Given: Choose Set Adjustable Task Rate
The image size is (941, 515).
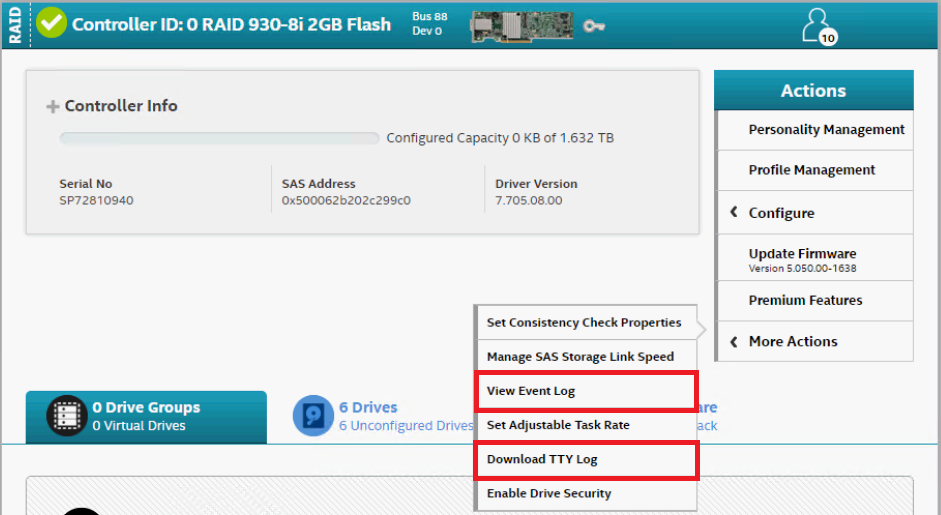Looking at the screenshot, I should pos(586,425).
